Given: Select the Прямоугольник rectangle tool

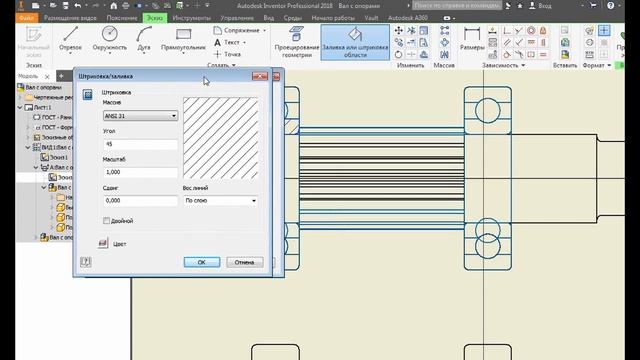Looking at the screenshot, I should point(183,39).
